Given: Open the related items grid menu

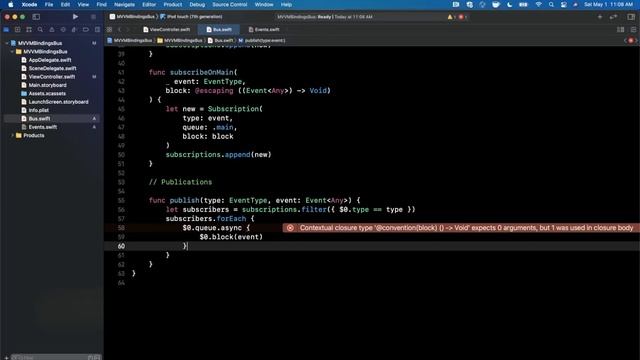Looking at the screenshot, I should [109, 29].
